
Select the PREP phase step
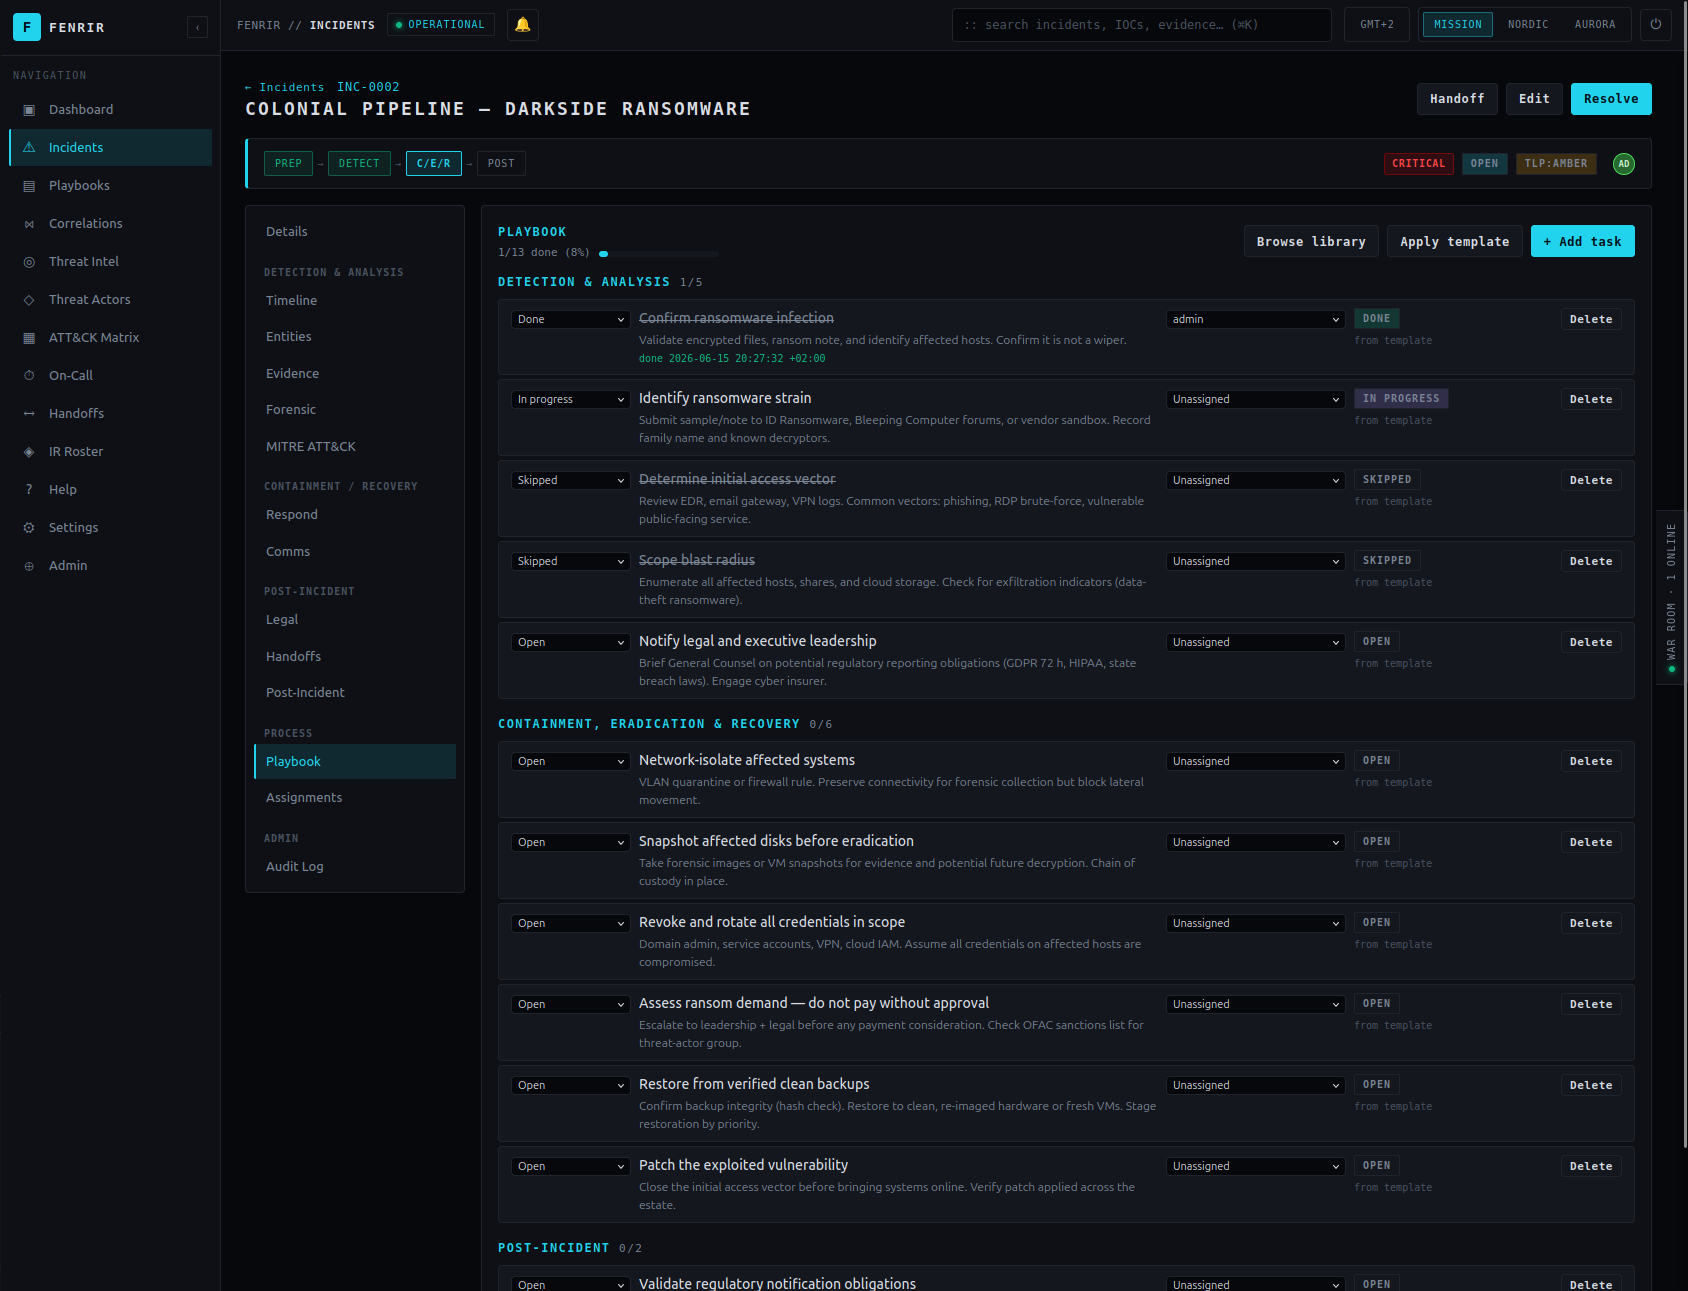point(288,164)
